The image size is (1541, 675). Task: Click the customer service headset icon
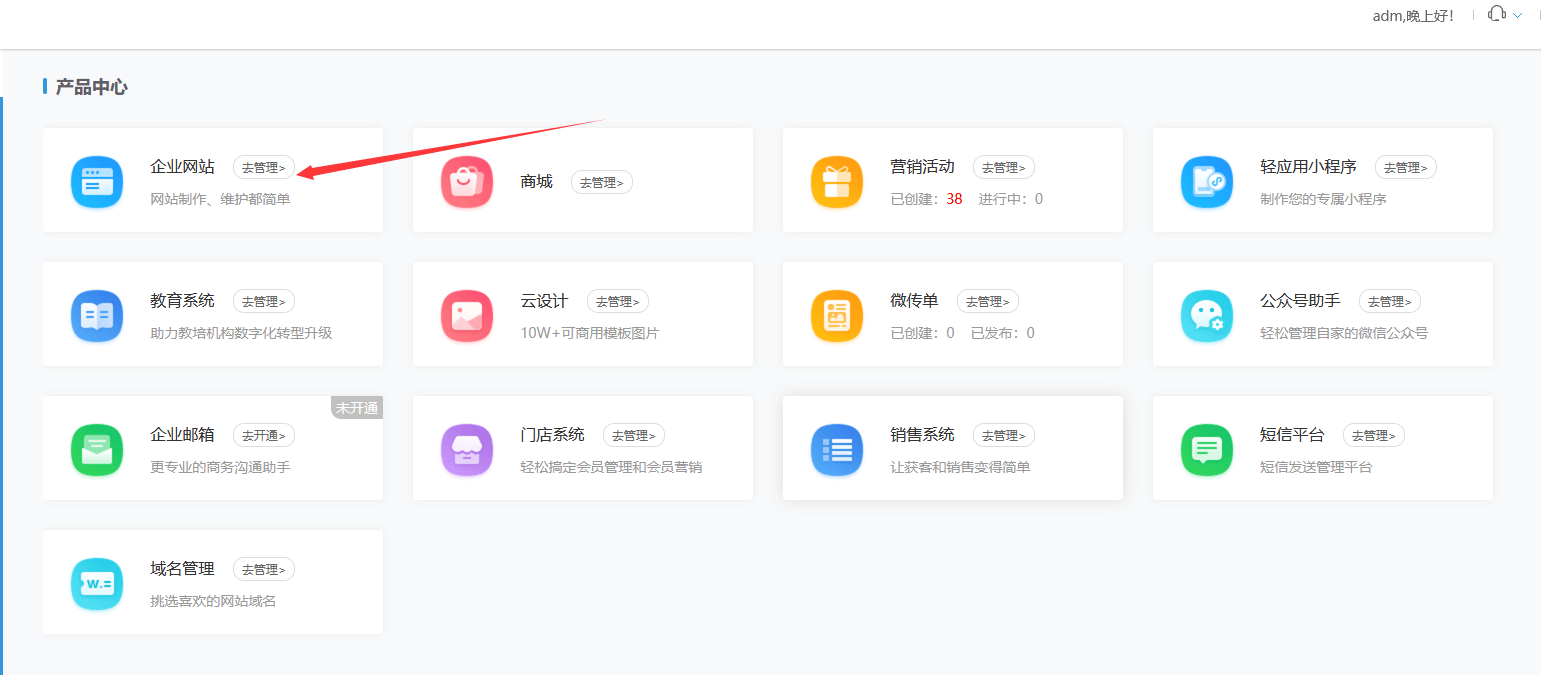tap(1495, 14)
